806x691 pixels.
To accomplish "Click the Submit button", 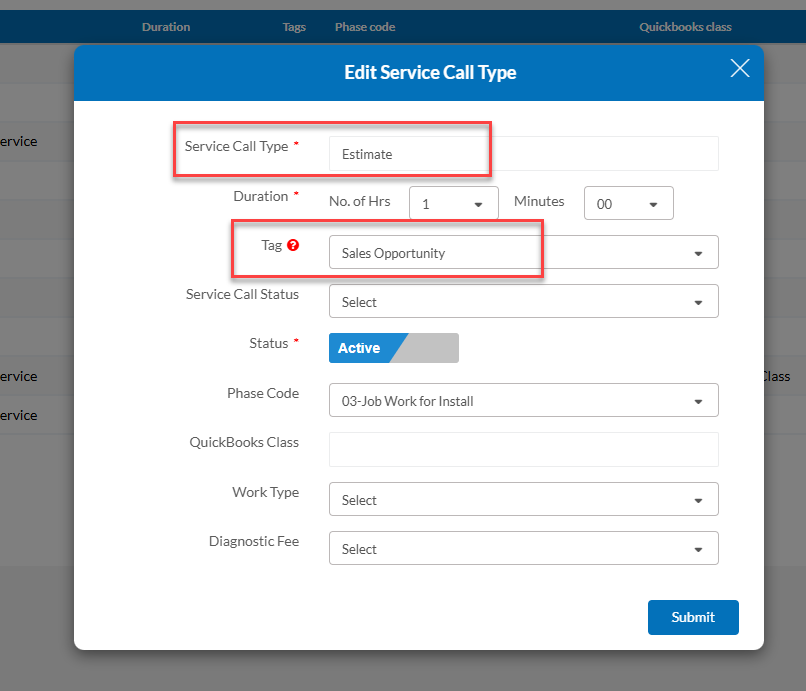I will click(x=693, y=617).
